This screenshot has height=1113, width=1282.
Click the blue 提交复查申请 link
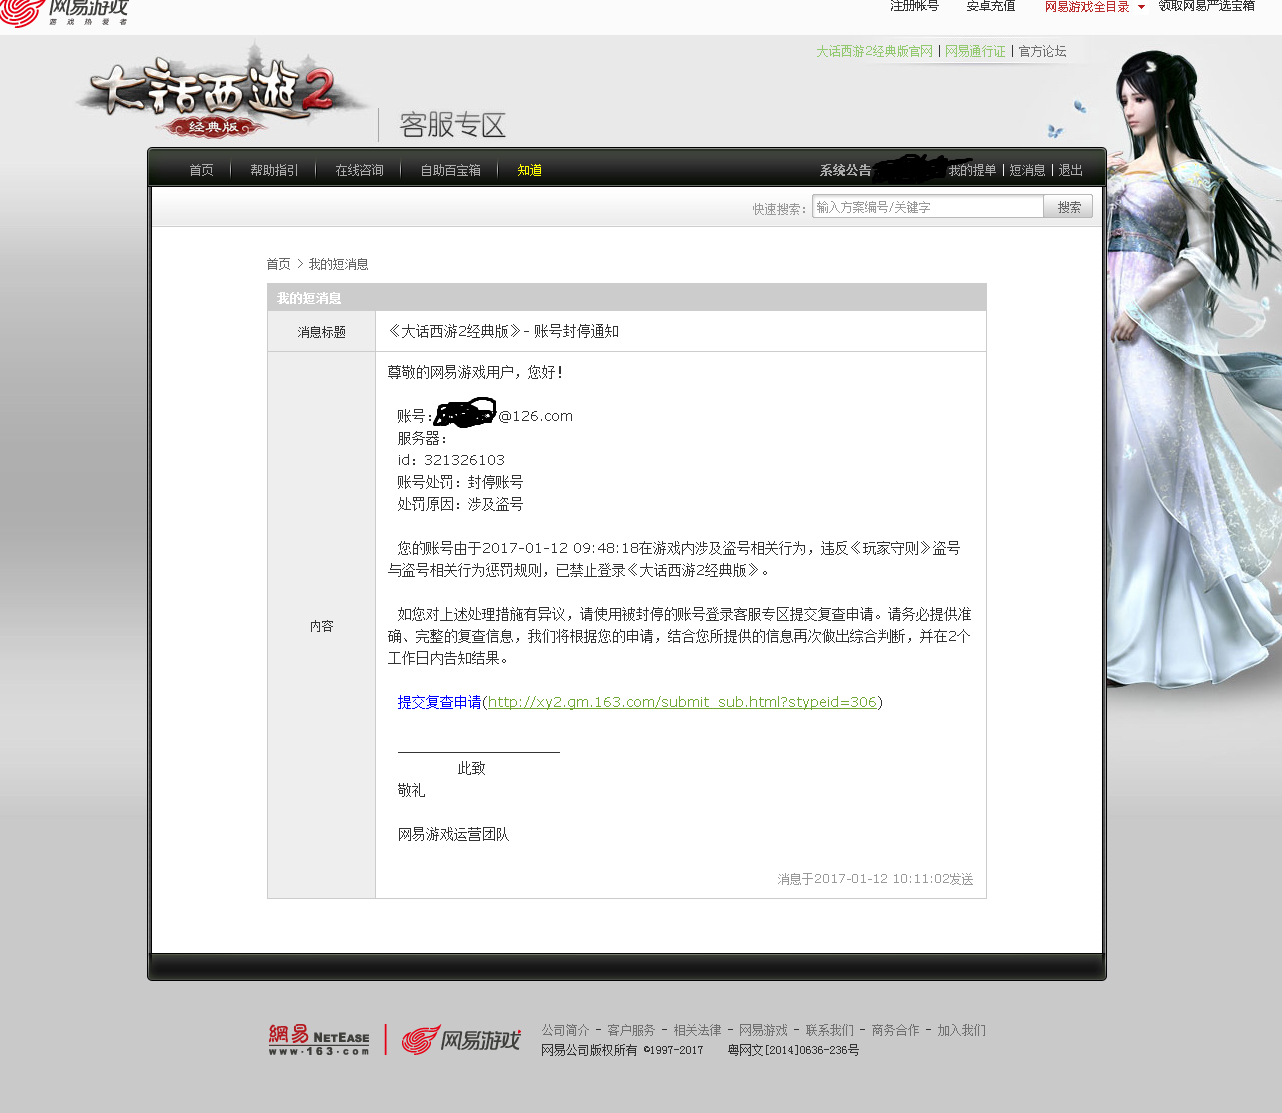439,702
